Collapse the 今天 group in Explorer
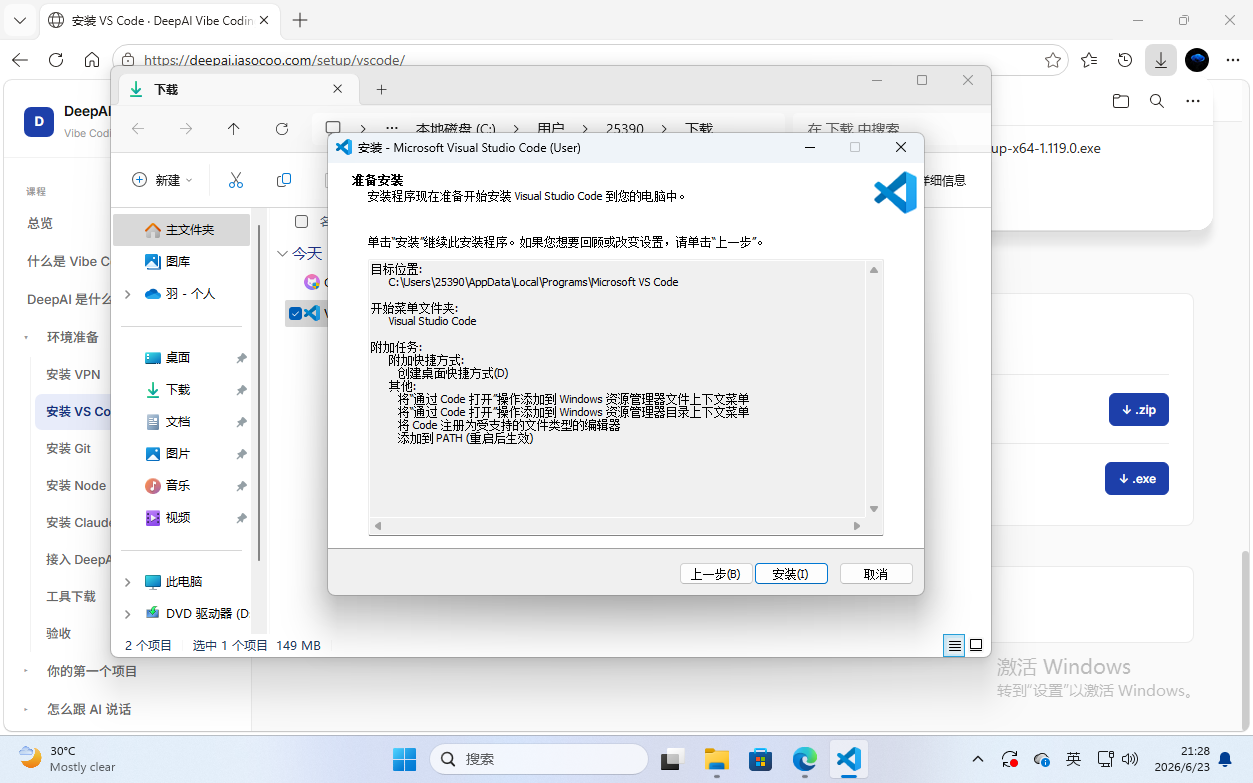The height and width of the screenshot is (783, 1253). (283, 254)
